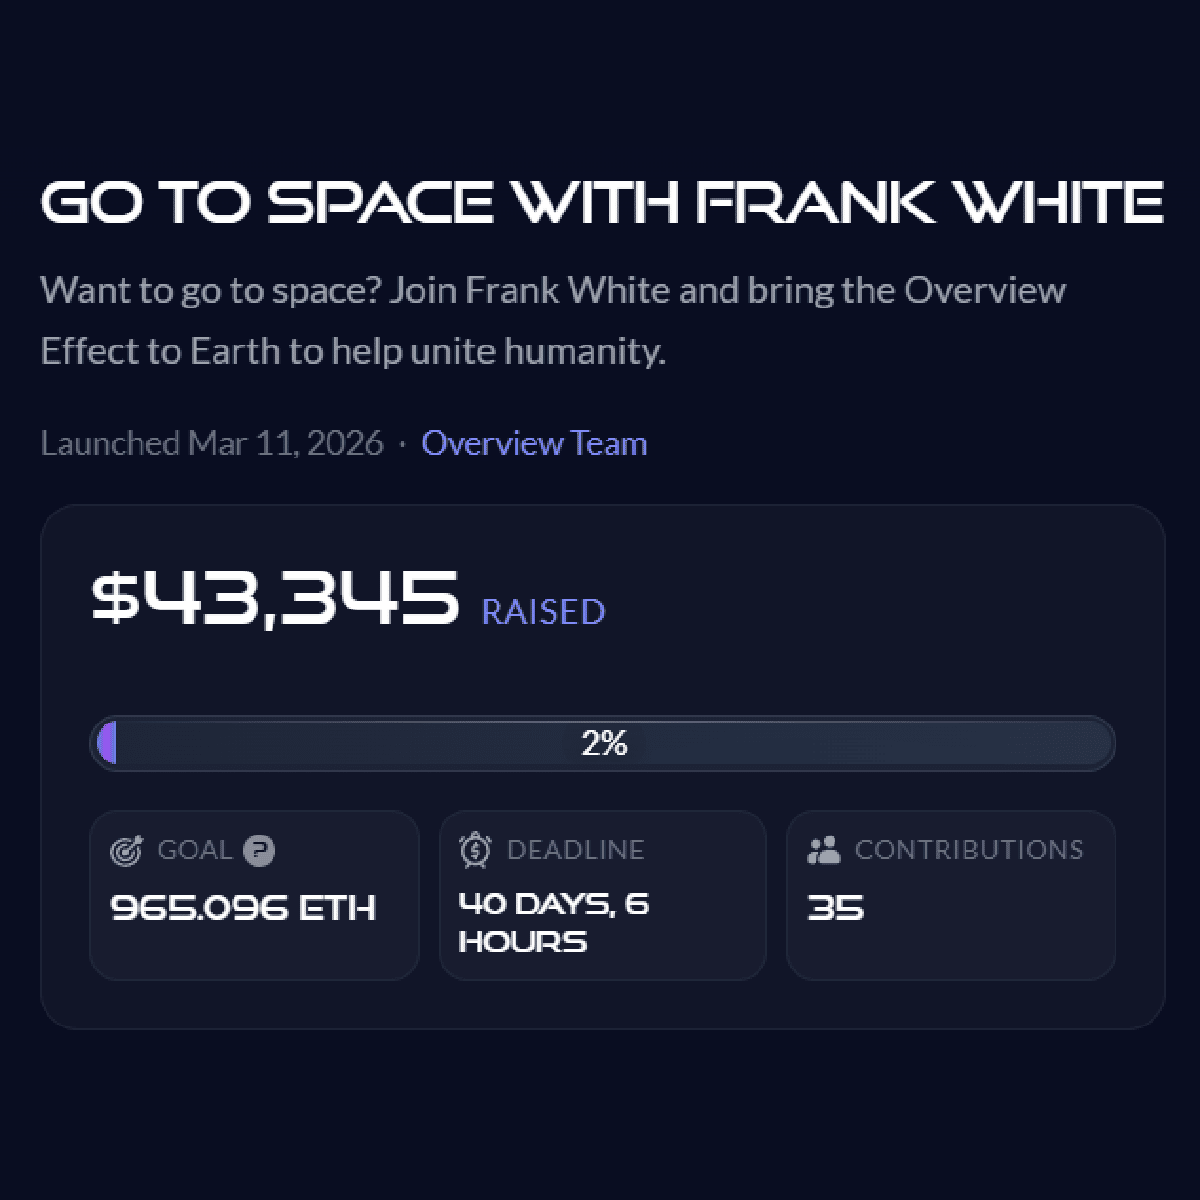Viewport: 1200px width, 1200px height.
Task: Click the CONTRIBUTIONS label text
Action: coord(968,850)
